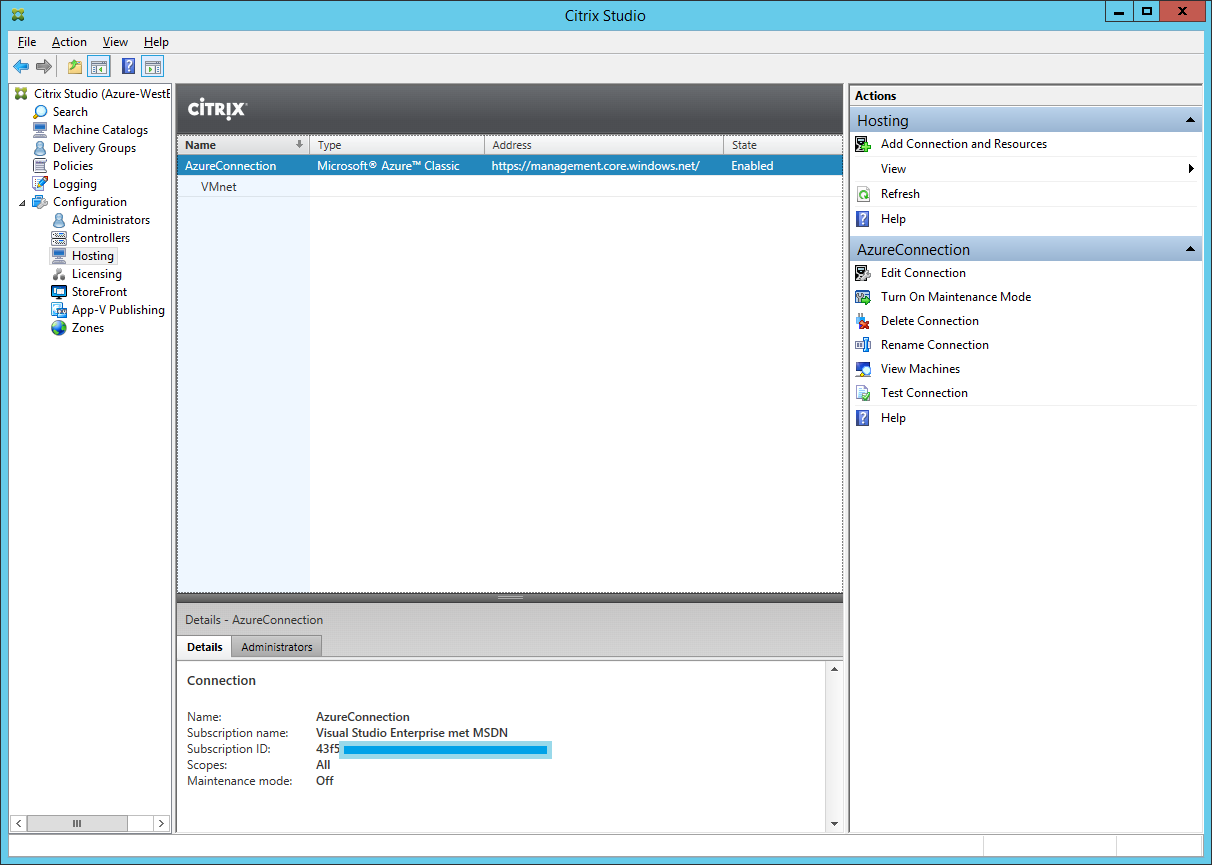Open the View menu in the menu bar
Image resolution: width=1212 pixels, height=865 pixels.
click(x=115, y=42)
